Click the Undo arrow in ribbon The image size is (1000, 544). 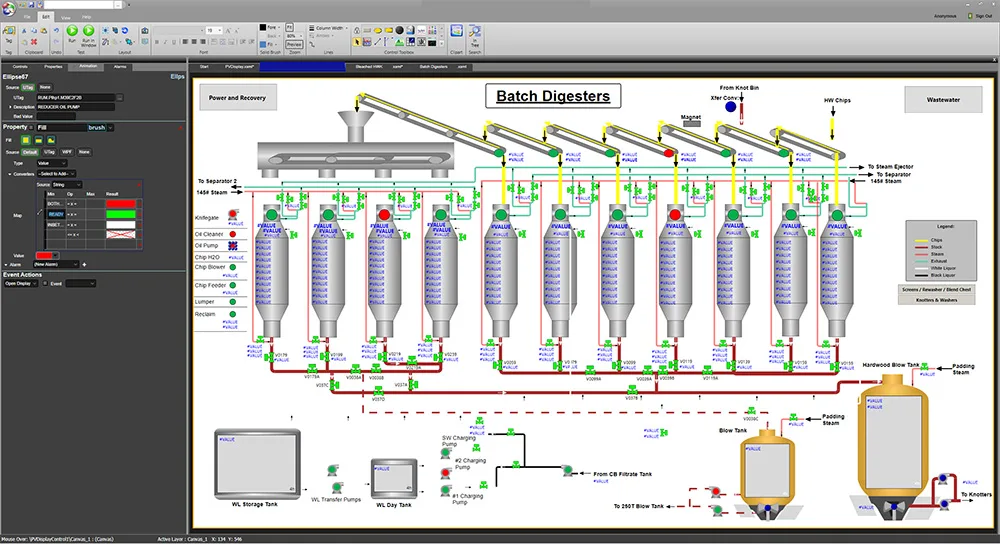[x=54, y=31]
